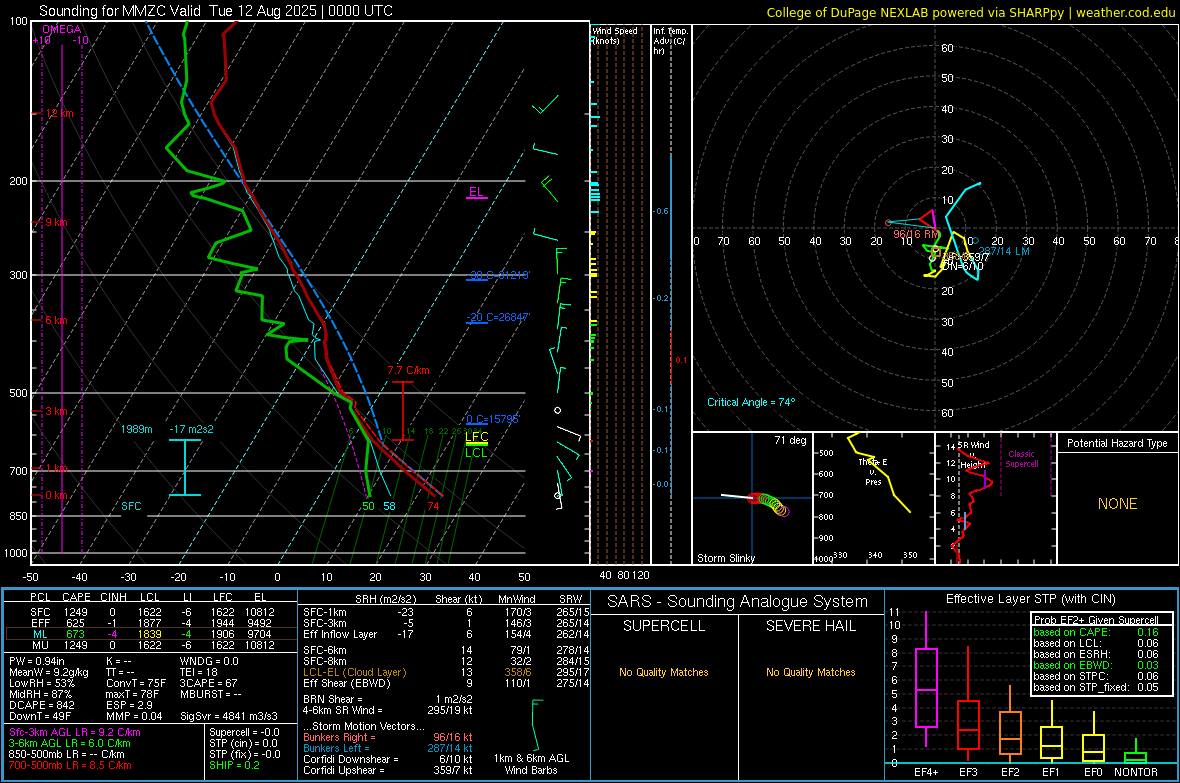The height and width of the screenshot is (783, 1180).
Task: Select the EFF parcel row
Action: click(151, 623)
